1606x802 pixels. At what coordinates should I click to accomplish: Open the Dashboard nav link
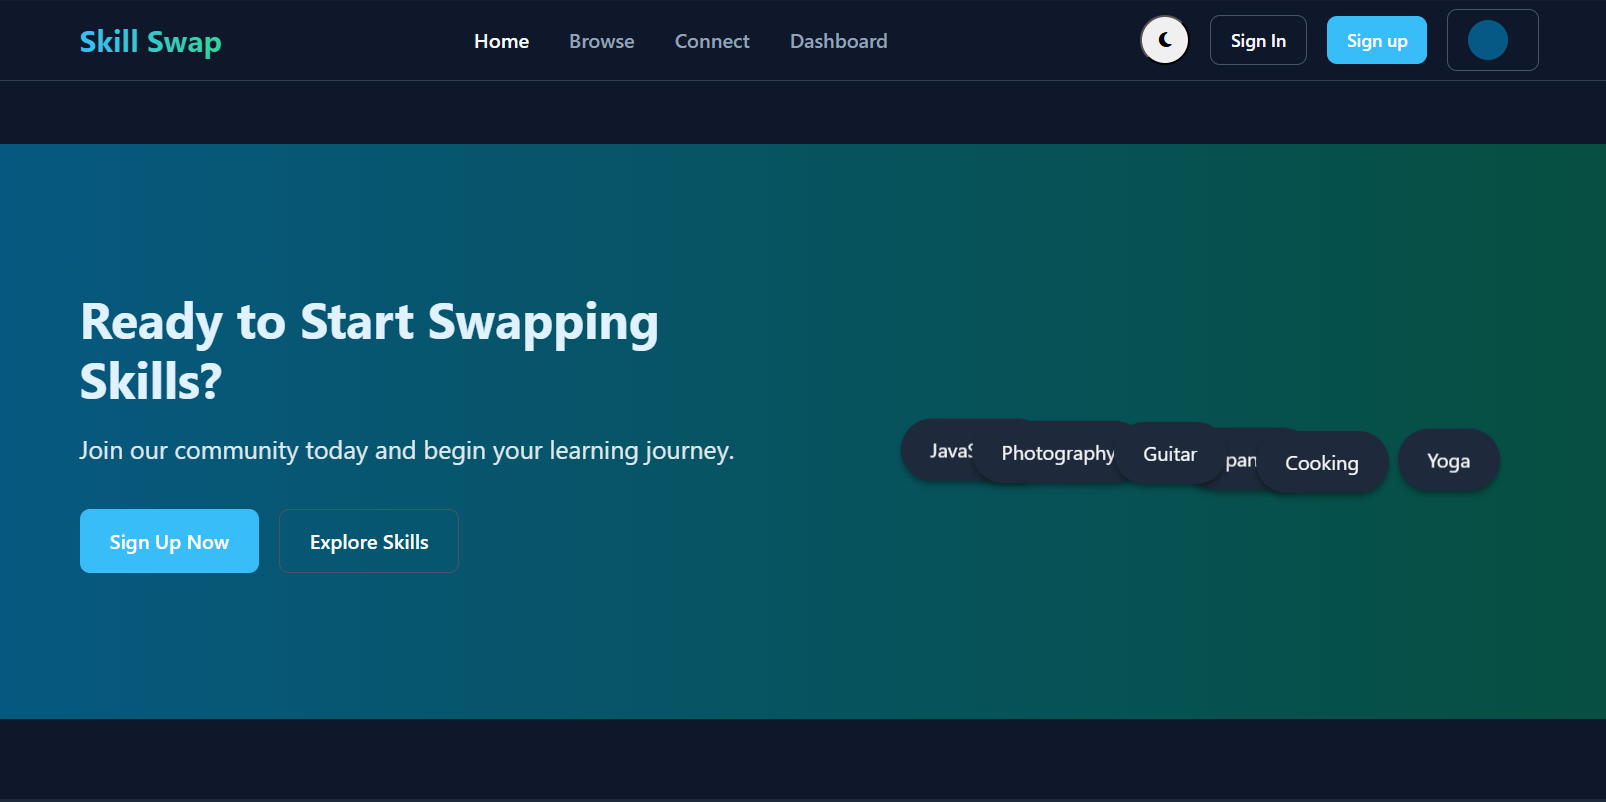pos(838,41)
